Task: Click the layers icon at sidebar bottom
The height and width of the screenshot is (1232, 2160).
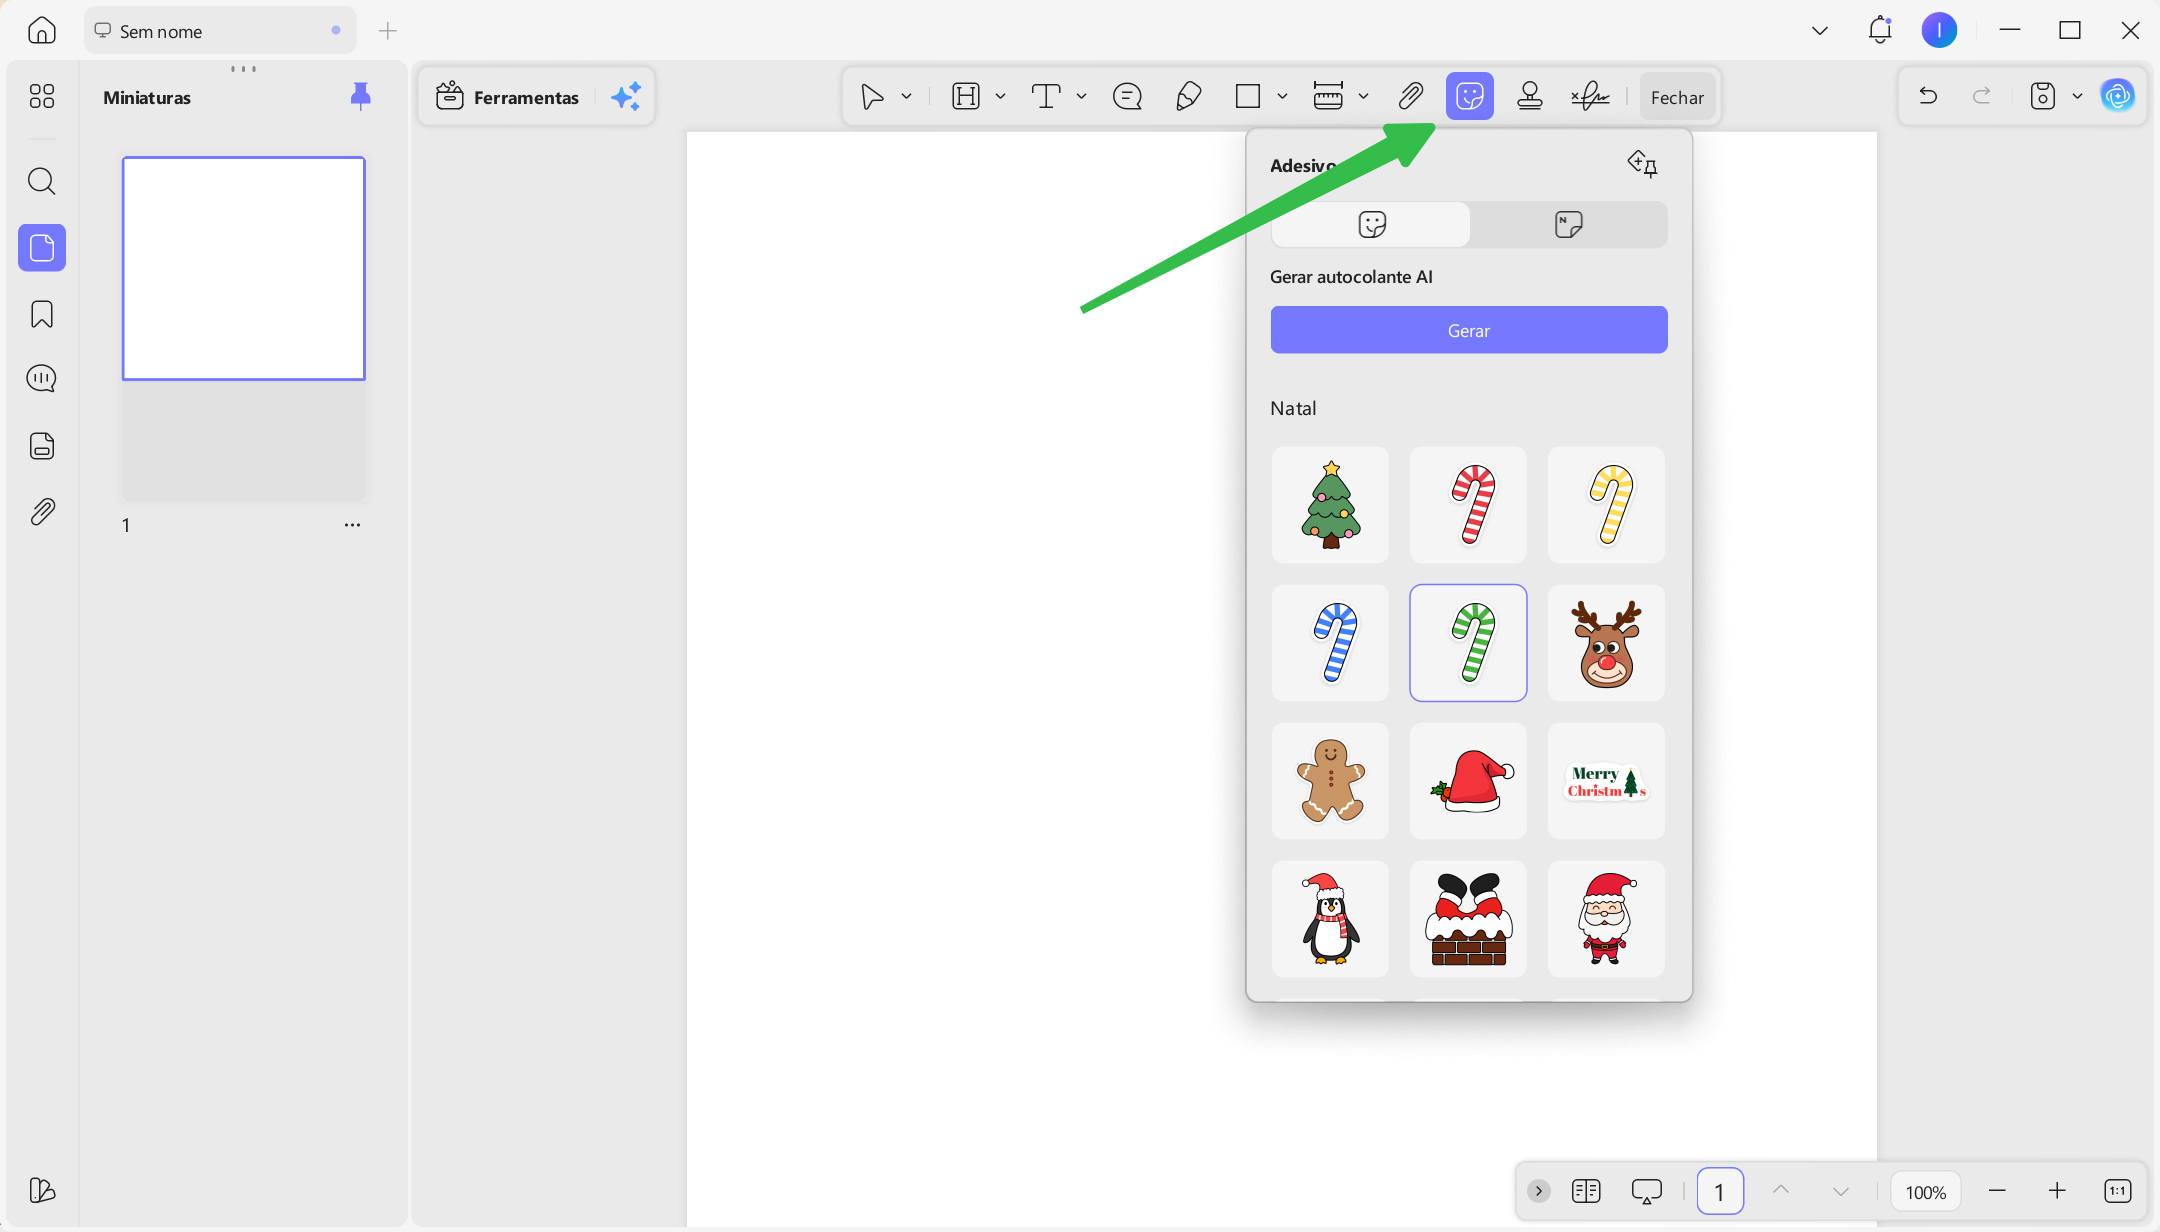Action: (x=42, y=1190)
